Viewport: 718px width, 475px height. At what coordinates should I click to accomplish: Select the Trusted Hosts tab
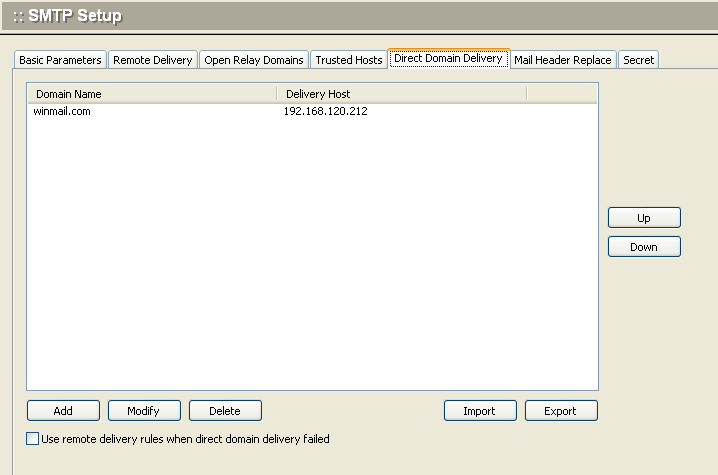348,60
